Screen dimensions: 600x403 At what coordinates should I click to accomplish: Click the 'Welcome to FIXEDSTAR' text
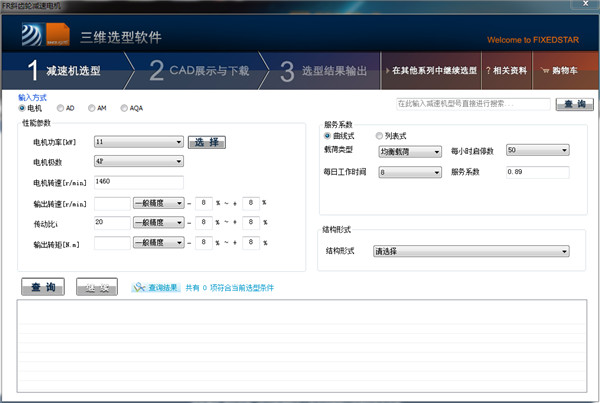[533, 40]
